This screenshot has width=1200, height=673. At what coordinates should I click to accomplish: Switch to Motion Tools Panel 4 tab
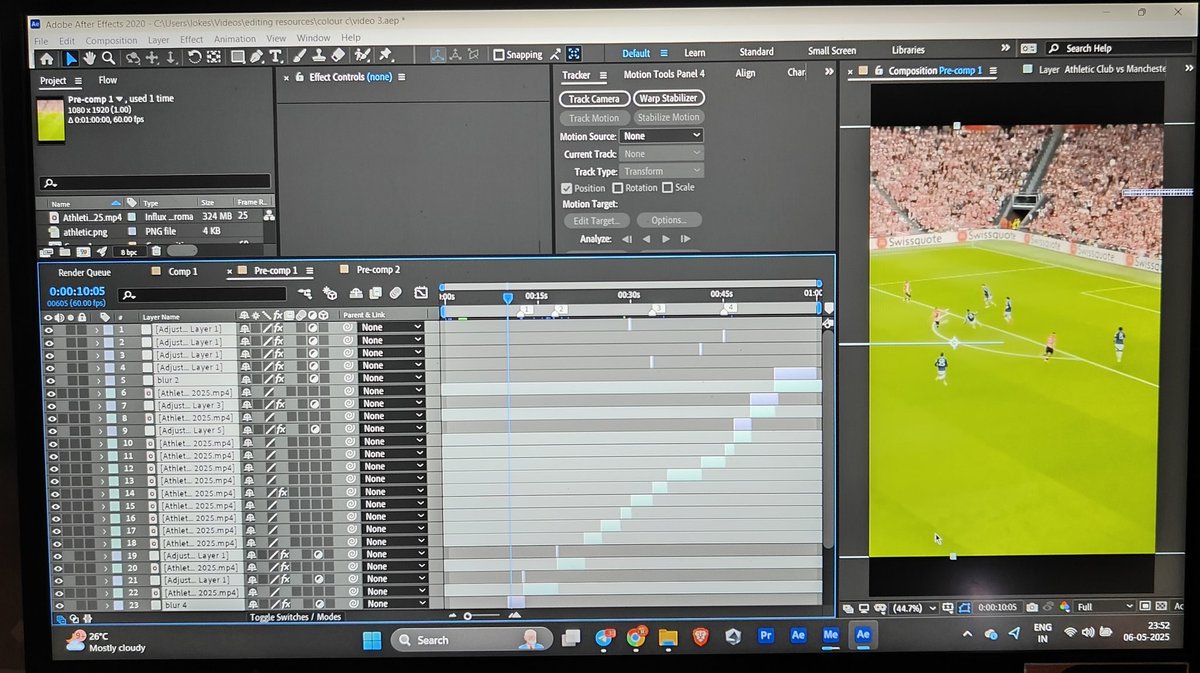coord(664,74)
